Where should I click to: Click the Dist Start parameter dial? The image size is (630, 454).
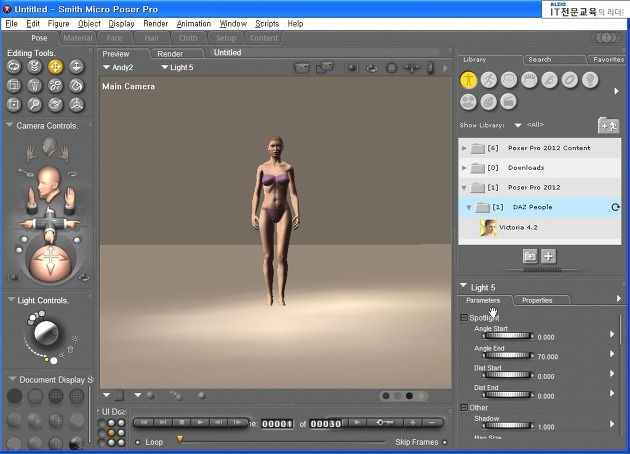tap(508, 375)
